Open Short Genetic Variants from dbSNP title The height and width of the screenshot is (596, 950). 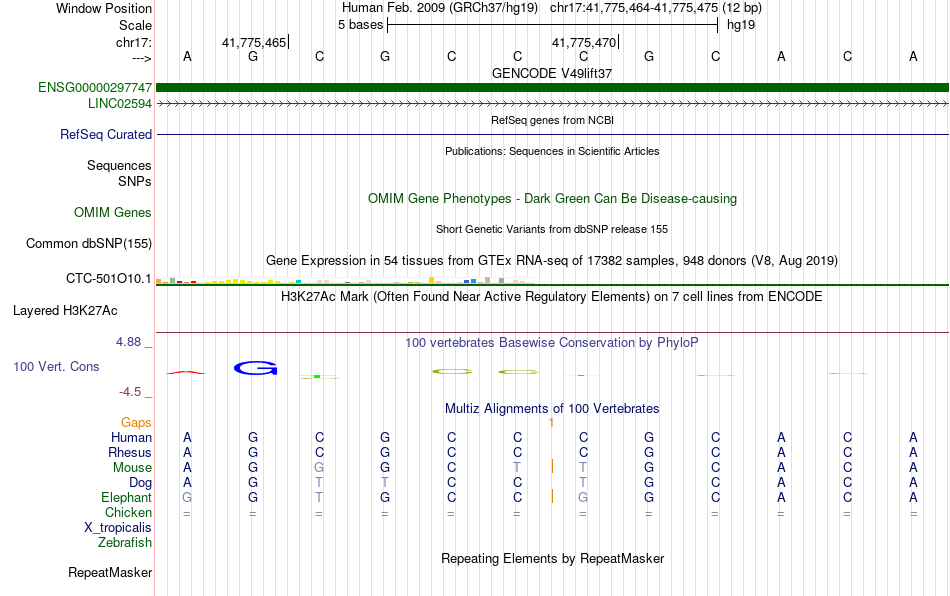(x=552, y=229)
